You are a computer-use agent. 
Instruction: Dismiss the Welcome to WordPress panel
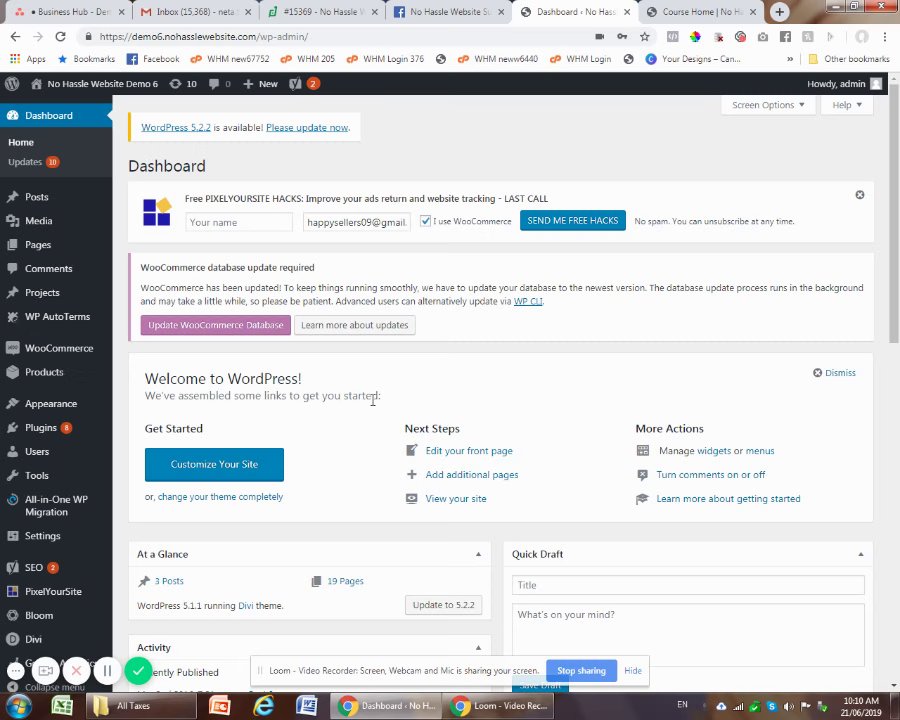click(834, 373)
